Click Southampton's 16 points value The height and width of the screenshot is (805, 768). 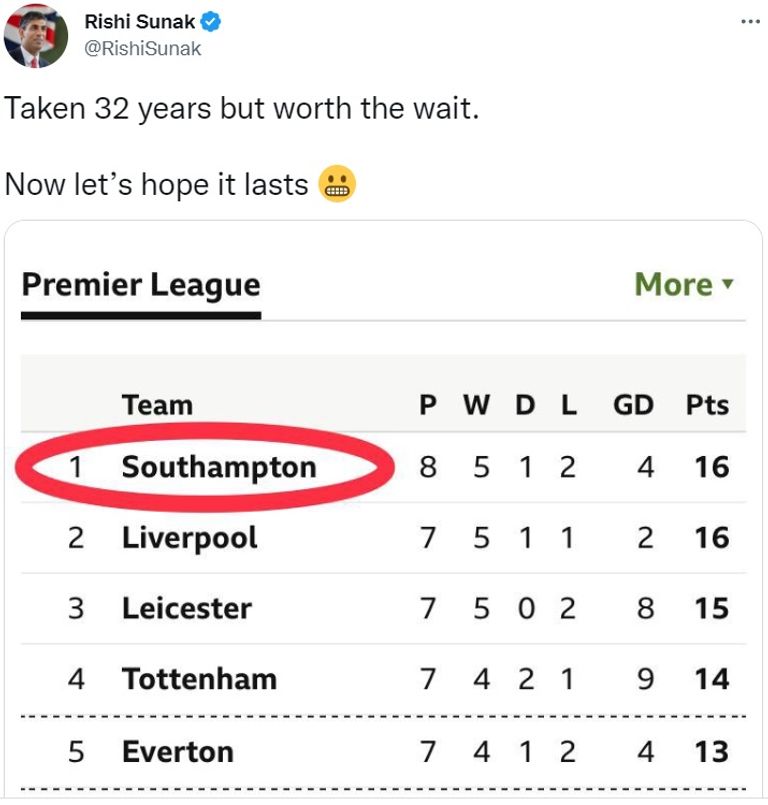(x=711, y=467)
